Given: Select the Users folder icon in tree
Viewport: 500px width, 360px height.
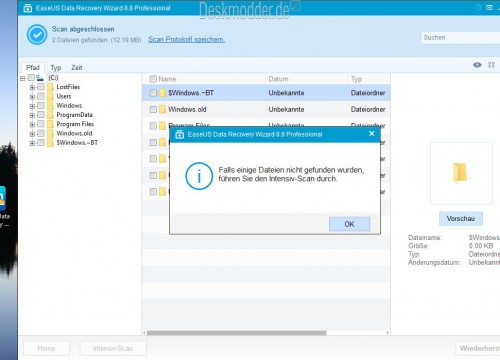Looking at the screenshot, I should (x=50, y=96).
